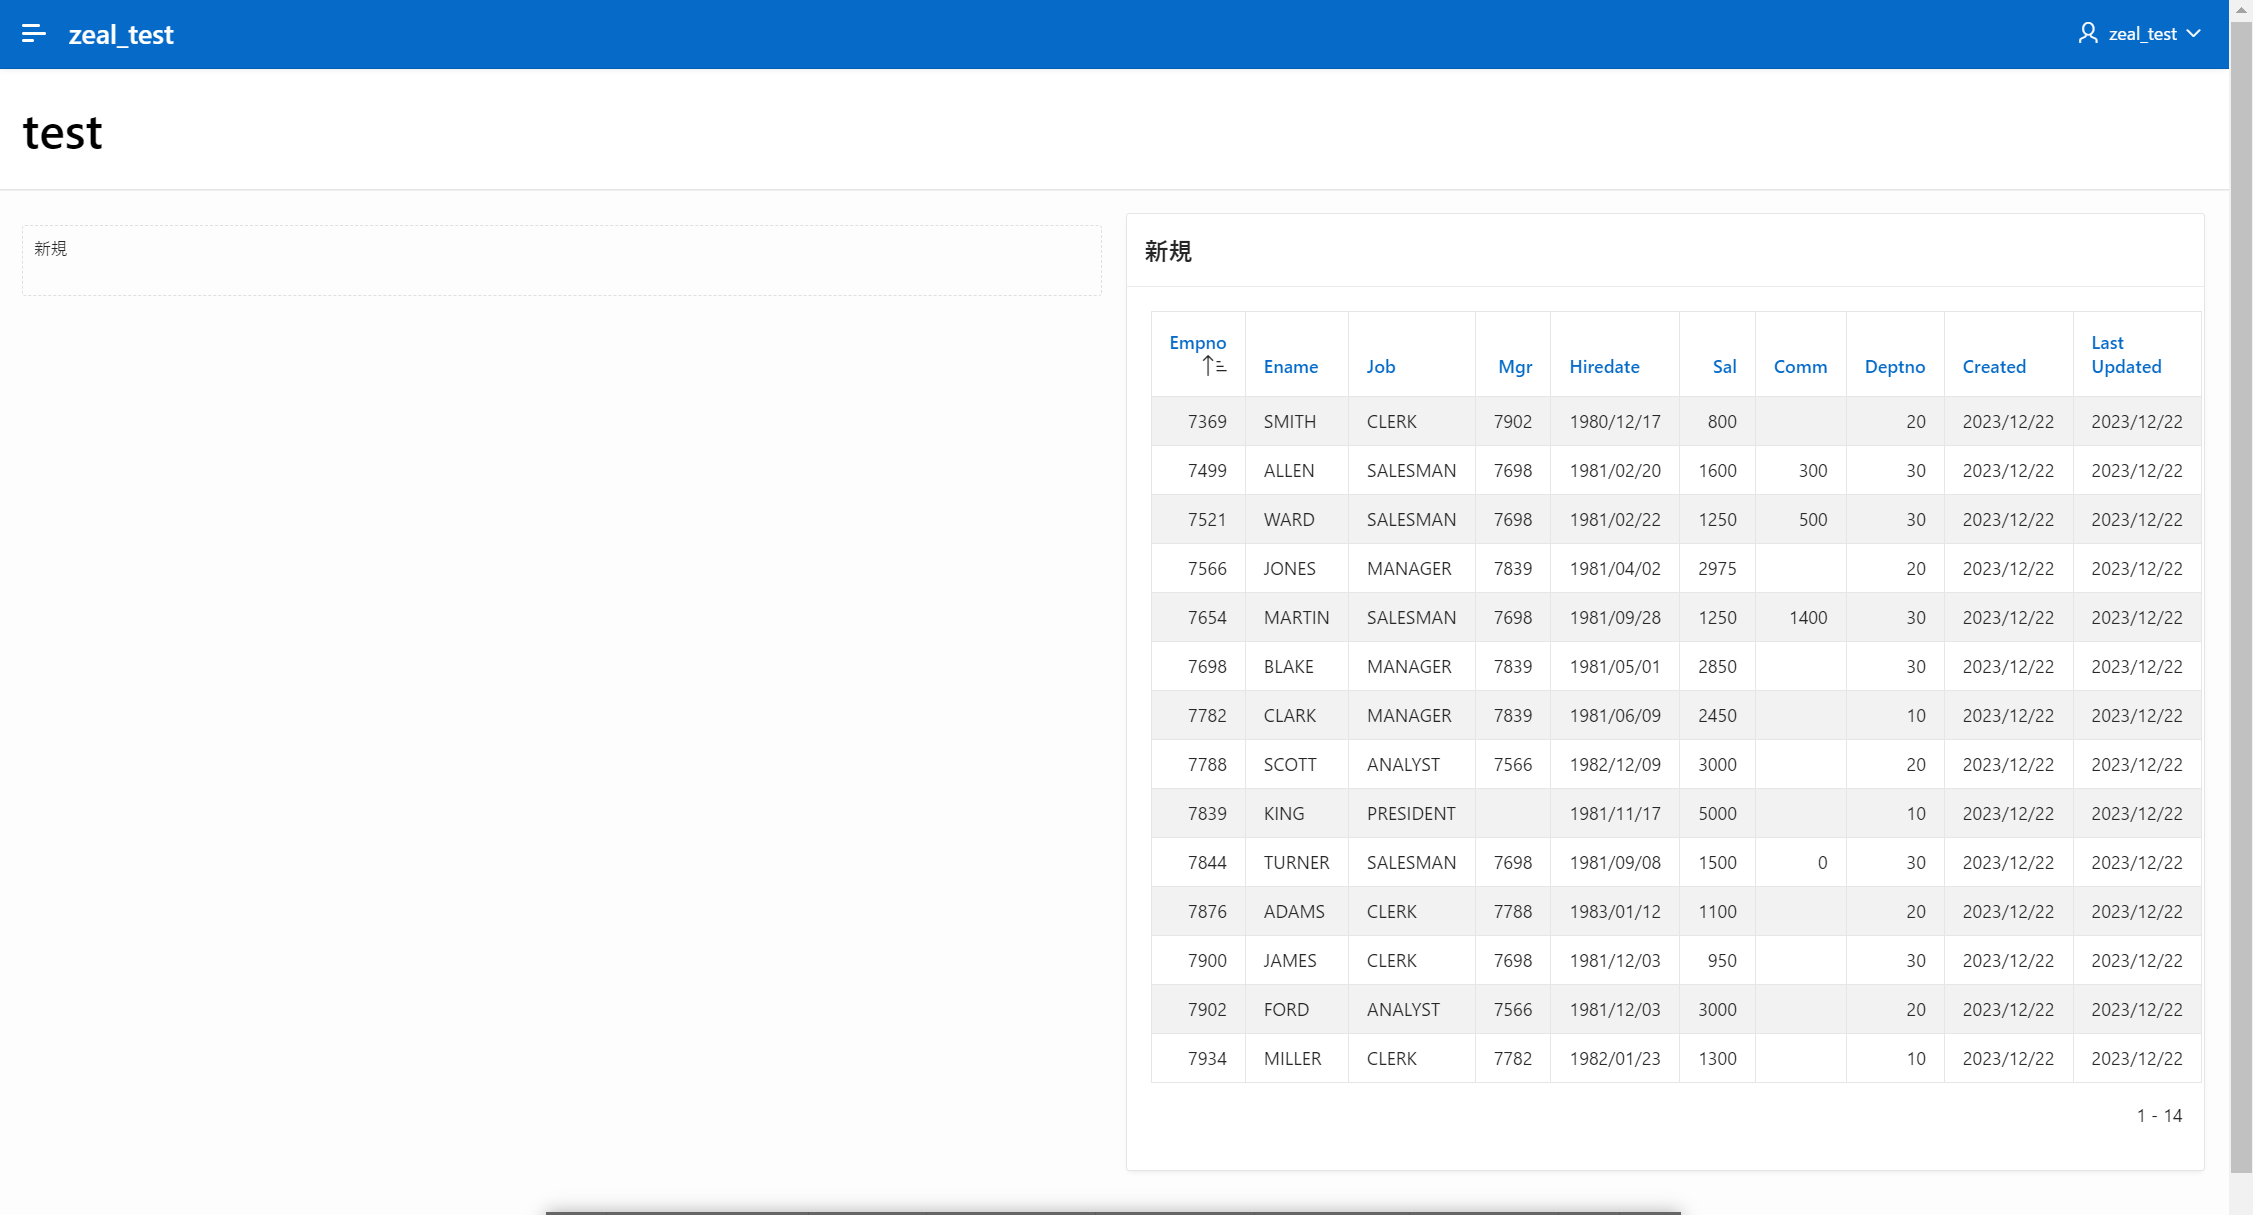Click the Empno column header text
The height and width of the screenshot is (1215, 2253).
coord(1197,343)
